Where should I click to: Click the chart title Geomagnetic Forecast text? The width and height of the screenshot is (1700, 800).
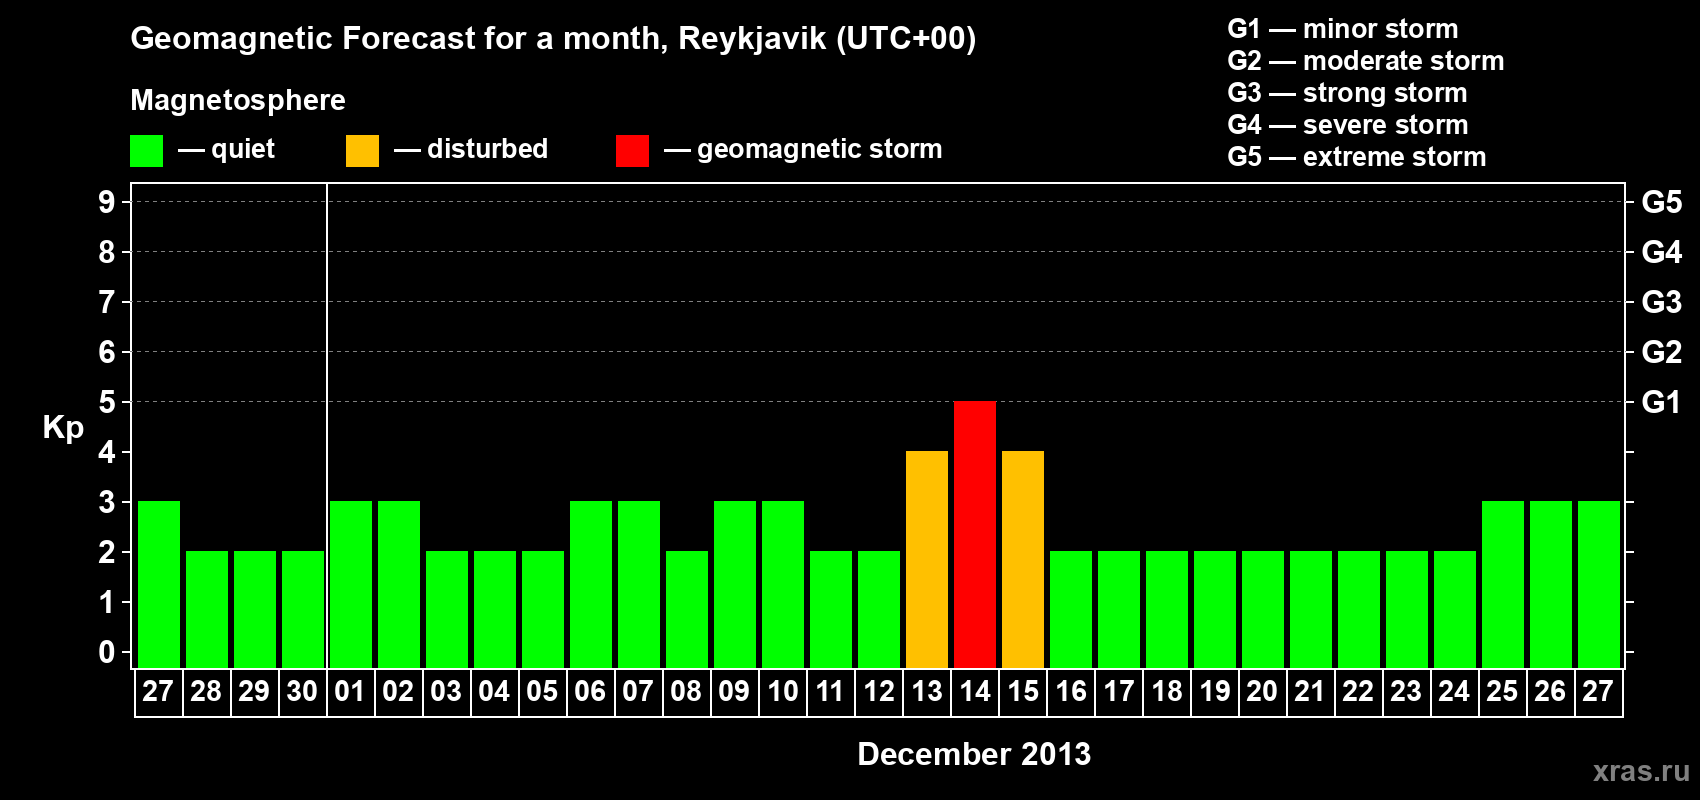point(553,38)
